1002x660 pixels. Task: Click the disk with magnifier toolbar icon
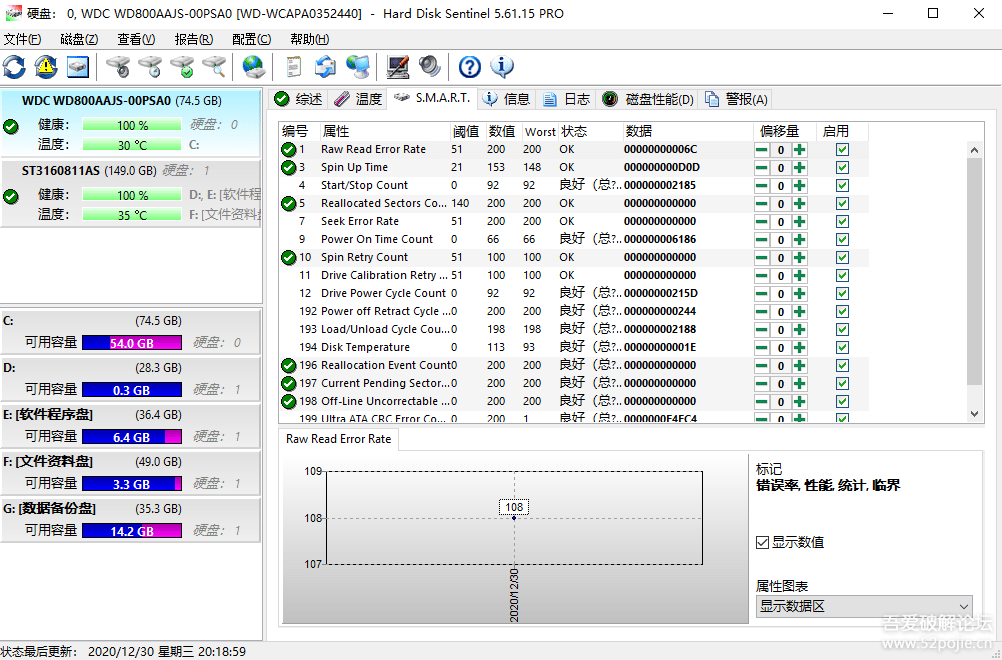coord(214,66)
